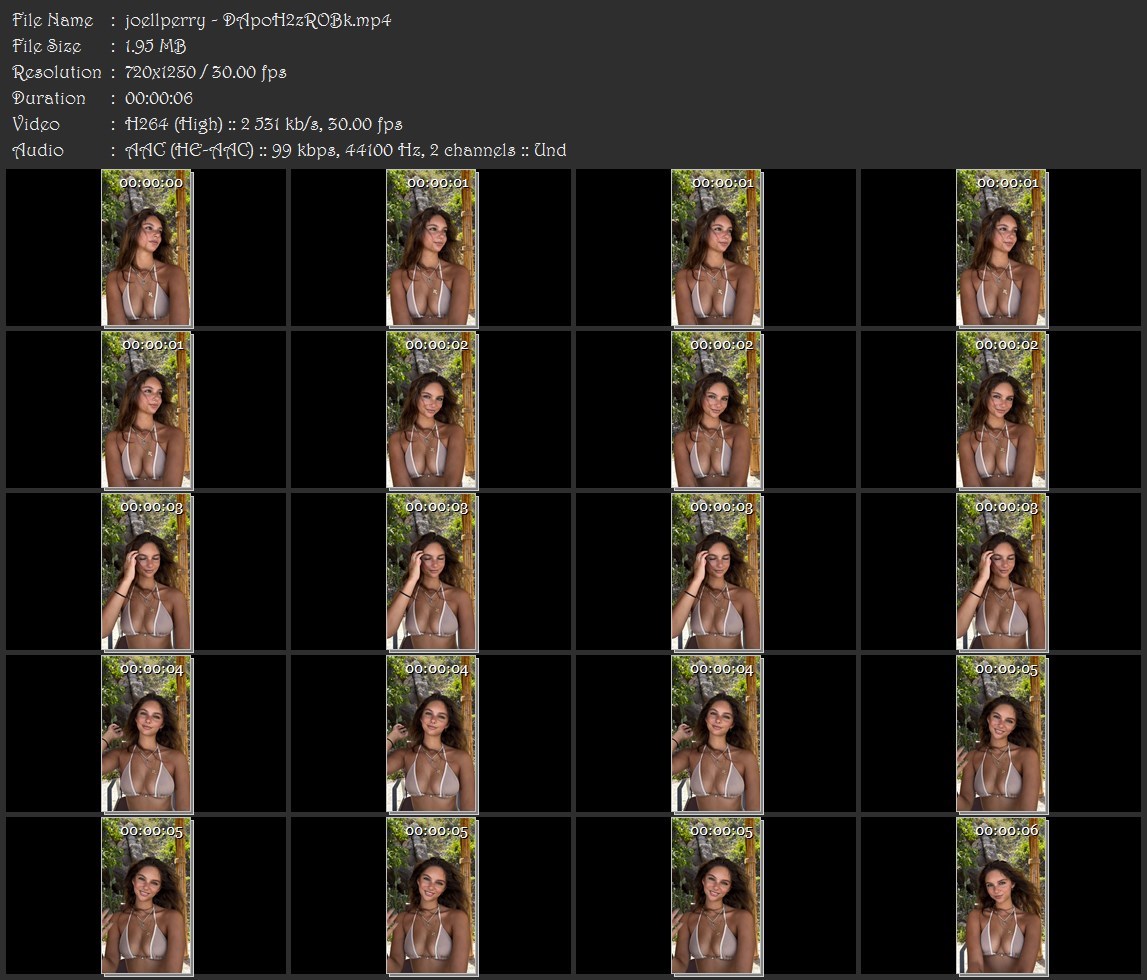Select first 00:00:02 thumbnail in second row

click(x=432, y=410)
